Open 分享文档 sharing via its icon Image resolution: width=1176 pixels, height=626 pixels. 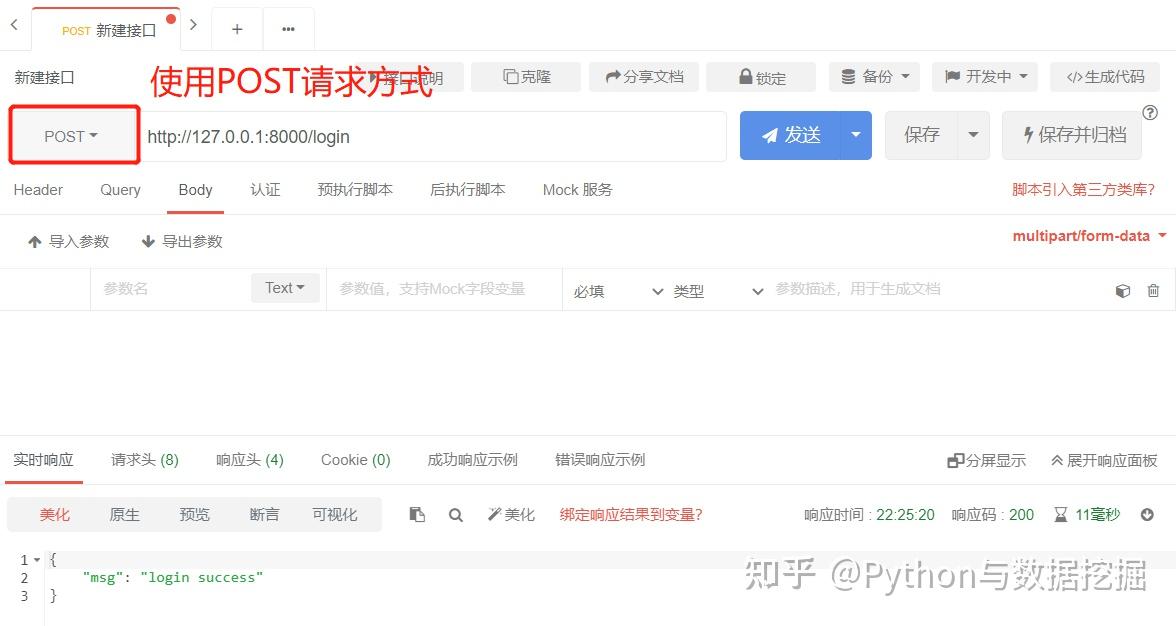click(x=612, y=76)
